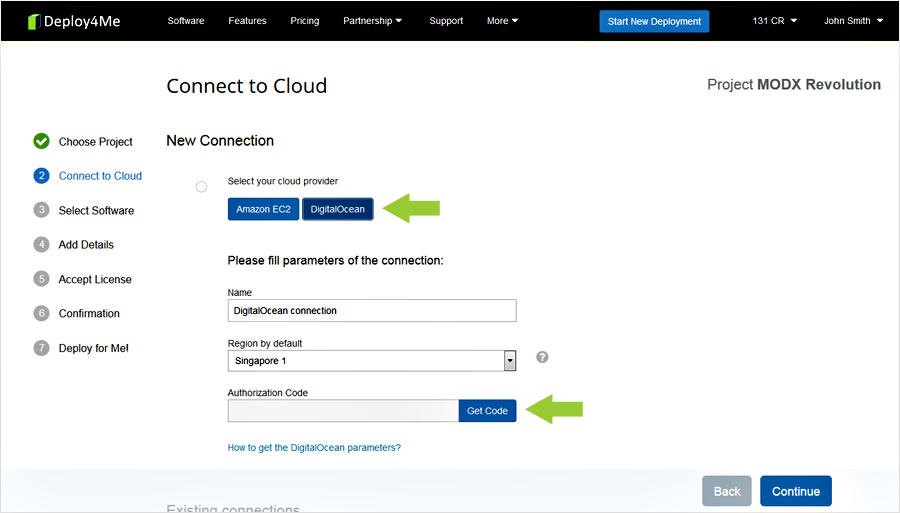Click the connection Name input field
Viewport: 900px width, 513px height.
[x=372, y=311]
